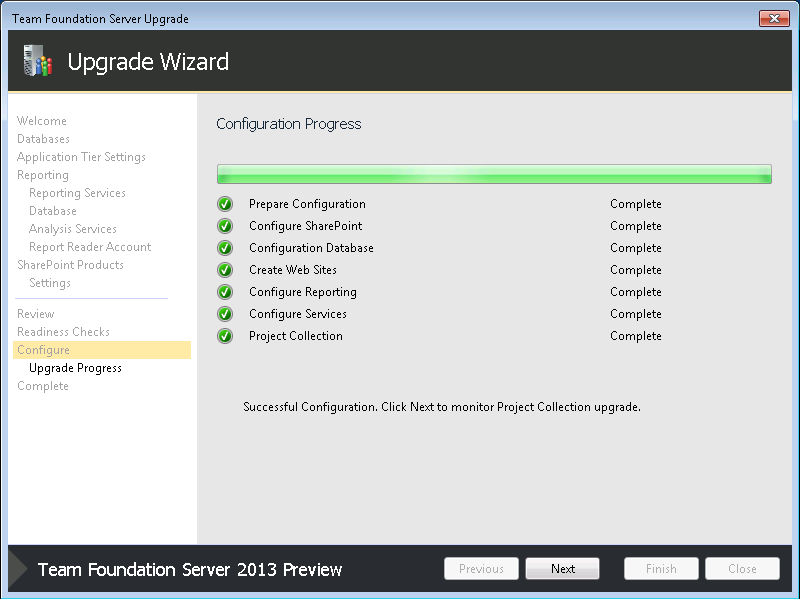Click the green configuration progress bar
Image resolution: width=800 pixels, height=599 pixels.
[x=494, y=174]
